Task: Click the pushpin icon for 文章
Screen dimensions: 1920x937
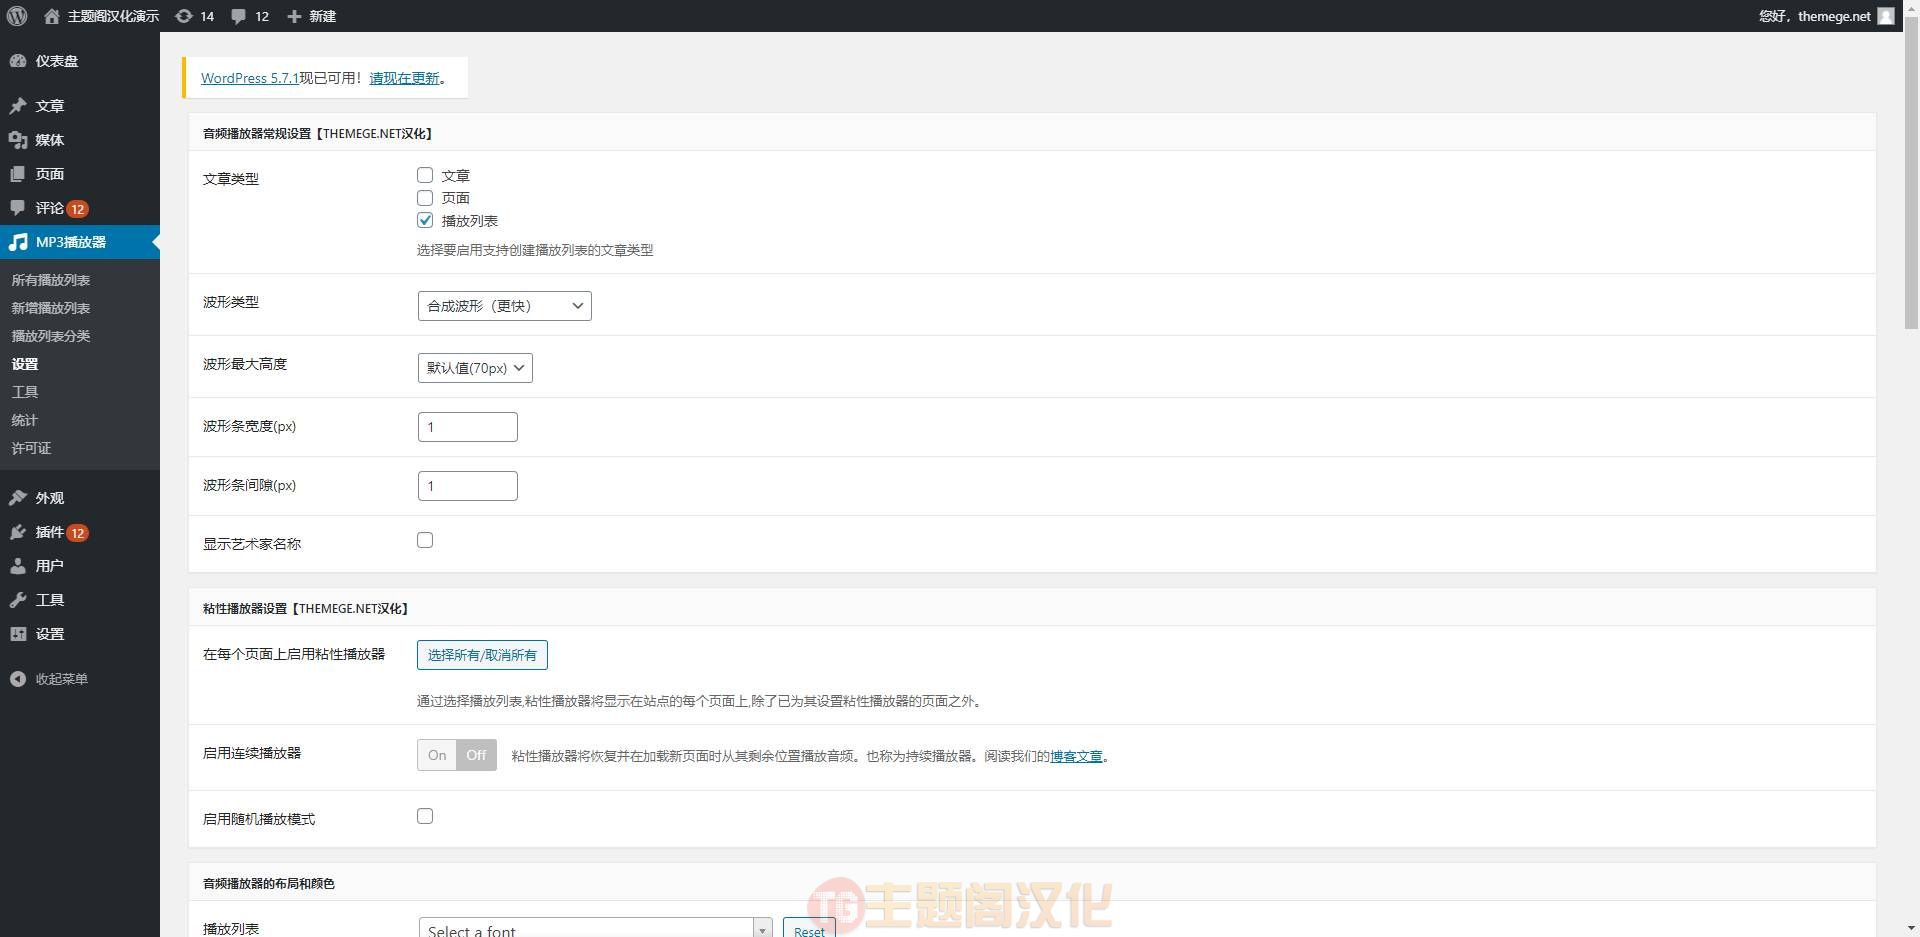Action: 18,106
